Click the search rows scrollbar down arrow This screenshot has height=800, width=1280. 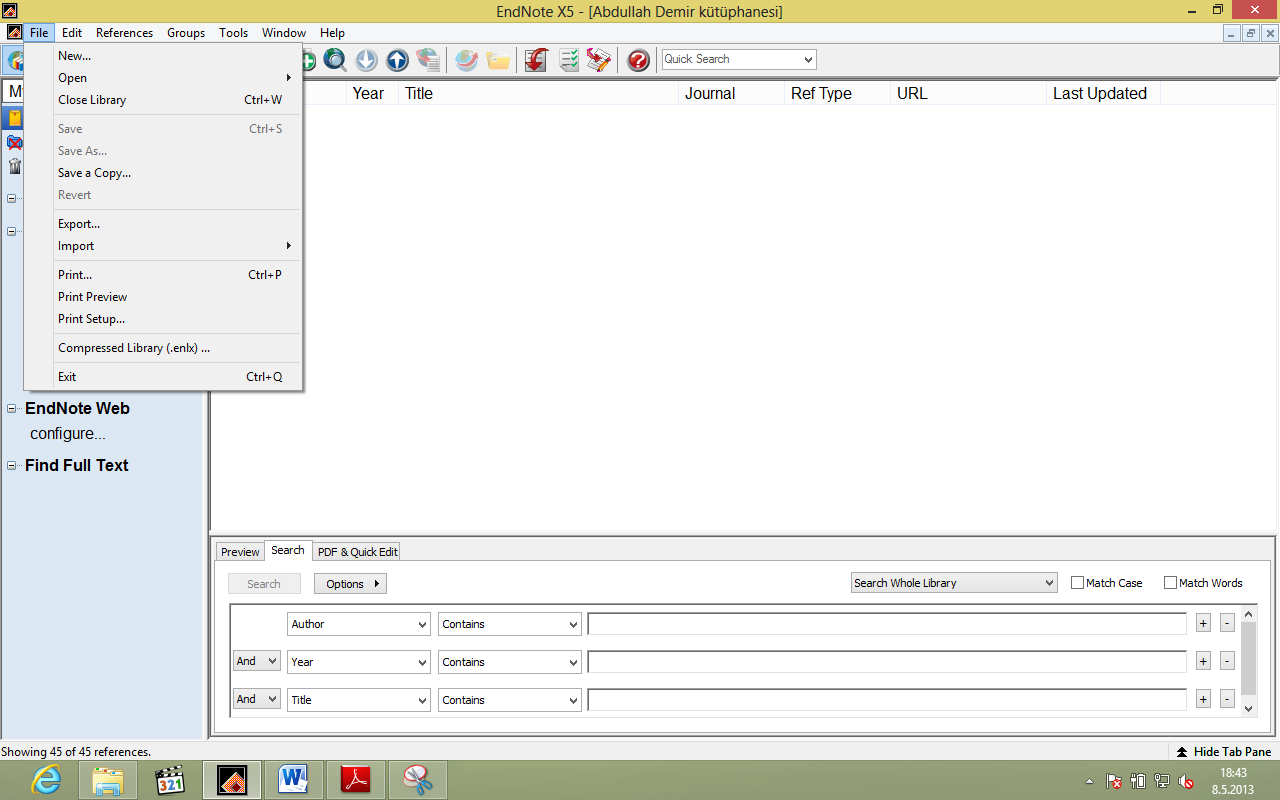pyautogui.click(x=1248, y=708)
